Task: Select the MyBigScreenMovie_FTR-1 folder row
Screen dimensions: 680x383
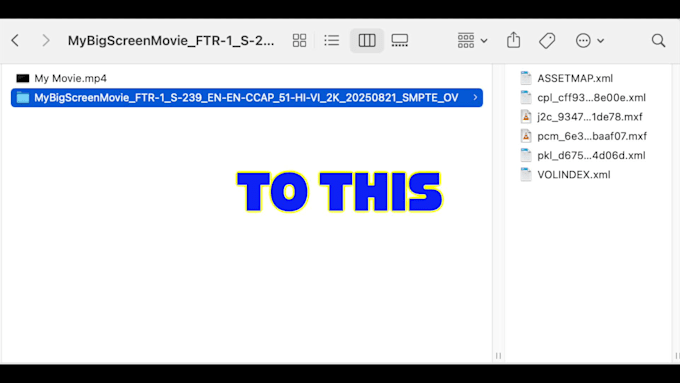Action: click(x=247, y=98)
